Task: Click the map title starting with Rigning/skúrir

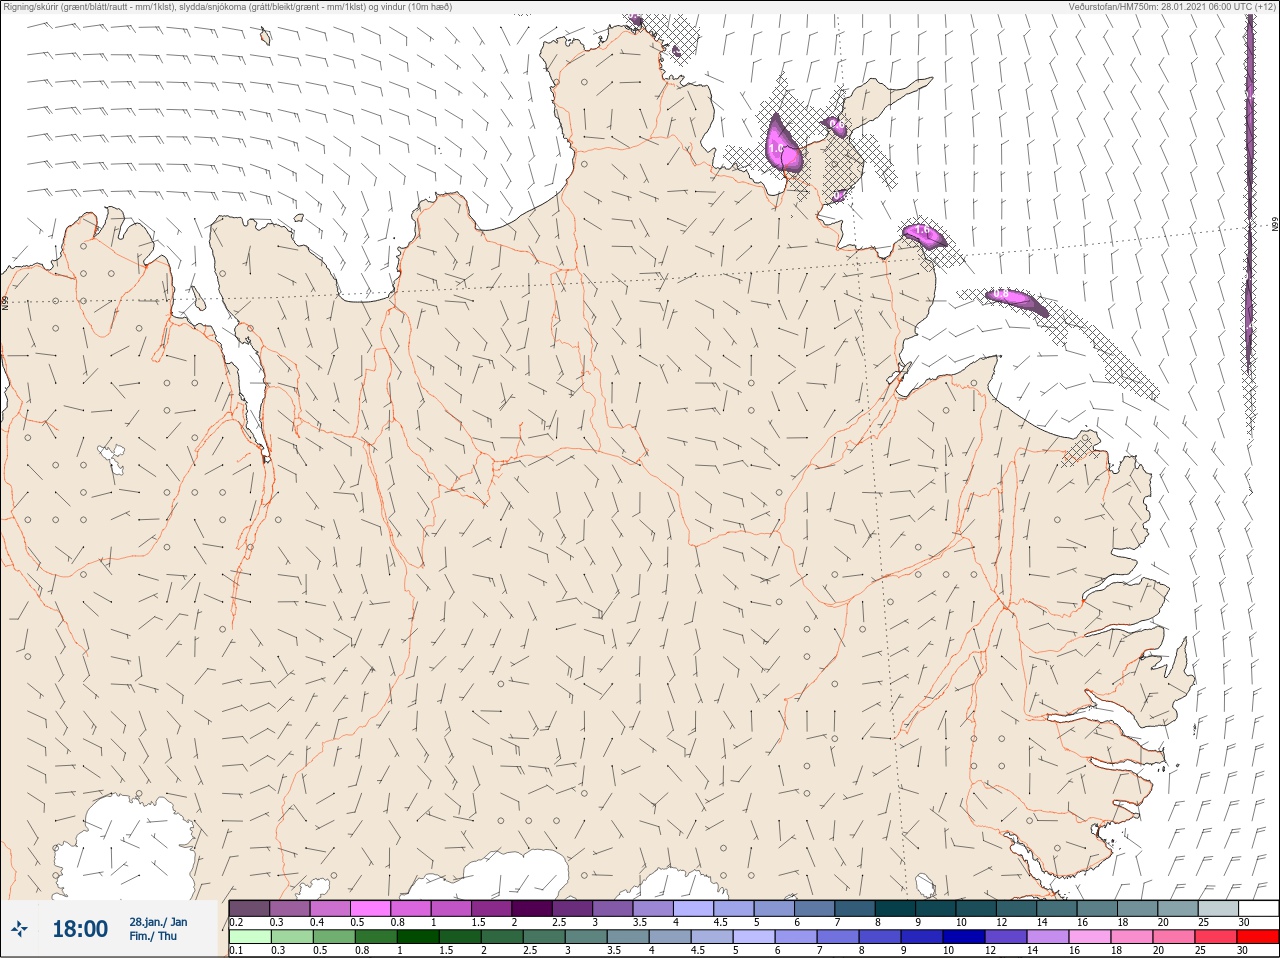Action: pyautogui.click(x=227, y=6)
